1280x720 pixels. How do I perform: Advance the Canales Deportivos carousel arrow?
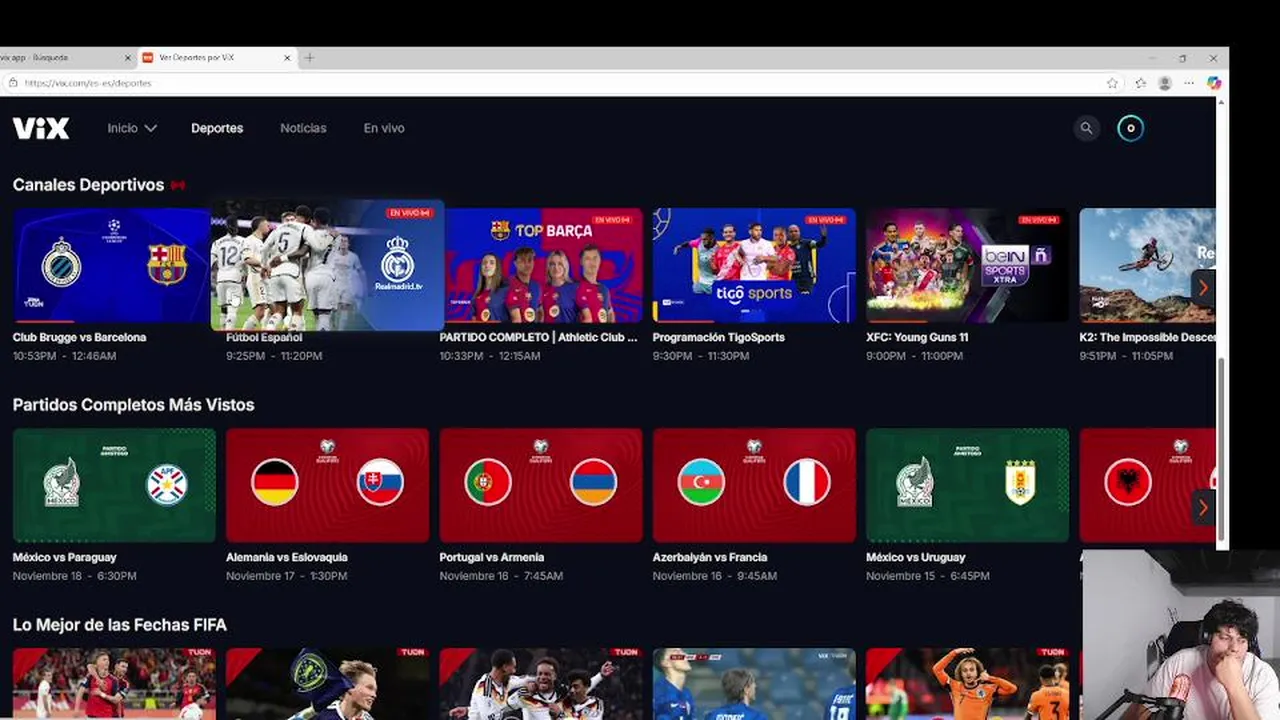point(1203,288)
